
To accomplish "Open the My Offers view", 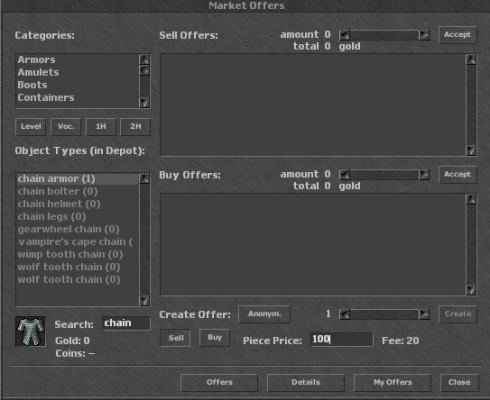I will tap(392, 383).
